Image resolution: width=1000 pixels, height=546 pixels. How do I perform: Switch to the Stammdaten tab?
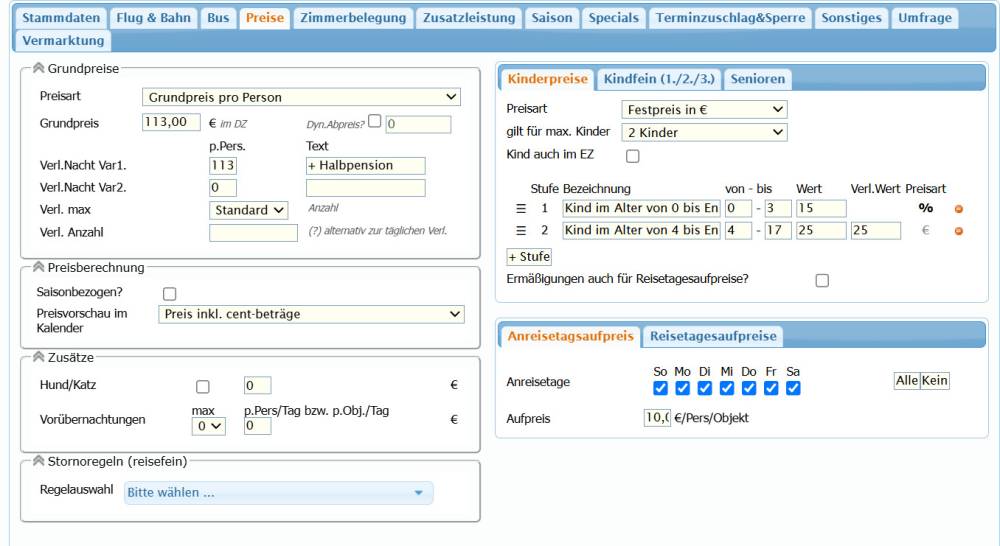(x=61, y=18)
